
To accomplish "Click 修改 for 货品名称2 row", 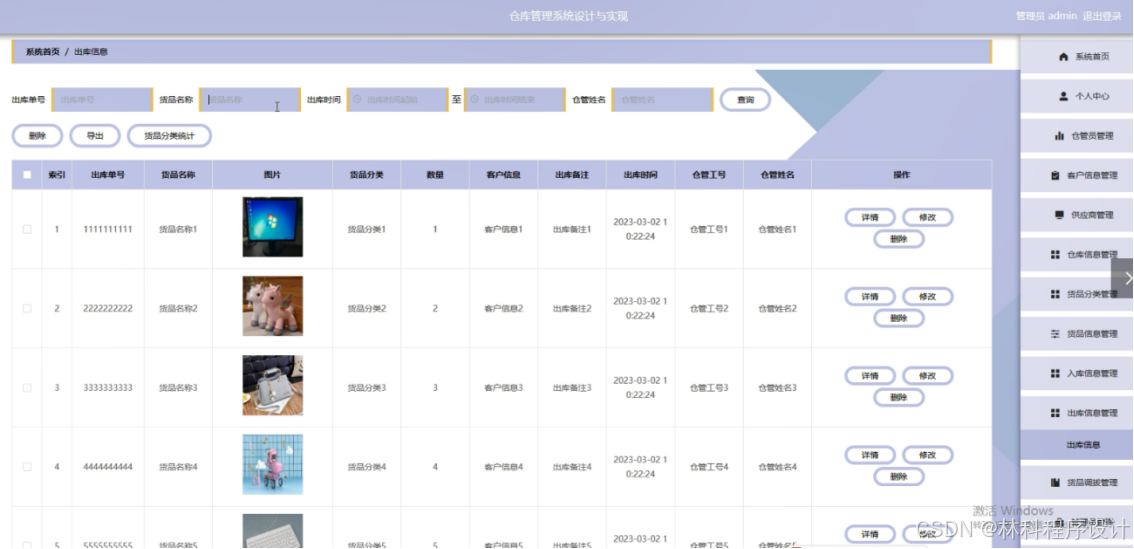I will [x=927, y=297].
